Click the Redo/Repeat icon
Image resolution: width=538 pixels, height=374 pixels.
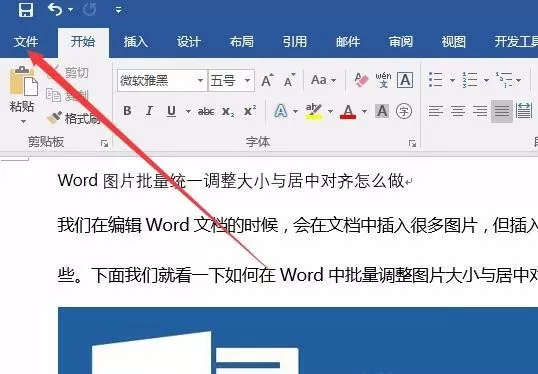(x=89, y=10)
